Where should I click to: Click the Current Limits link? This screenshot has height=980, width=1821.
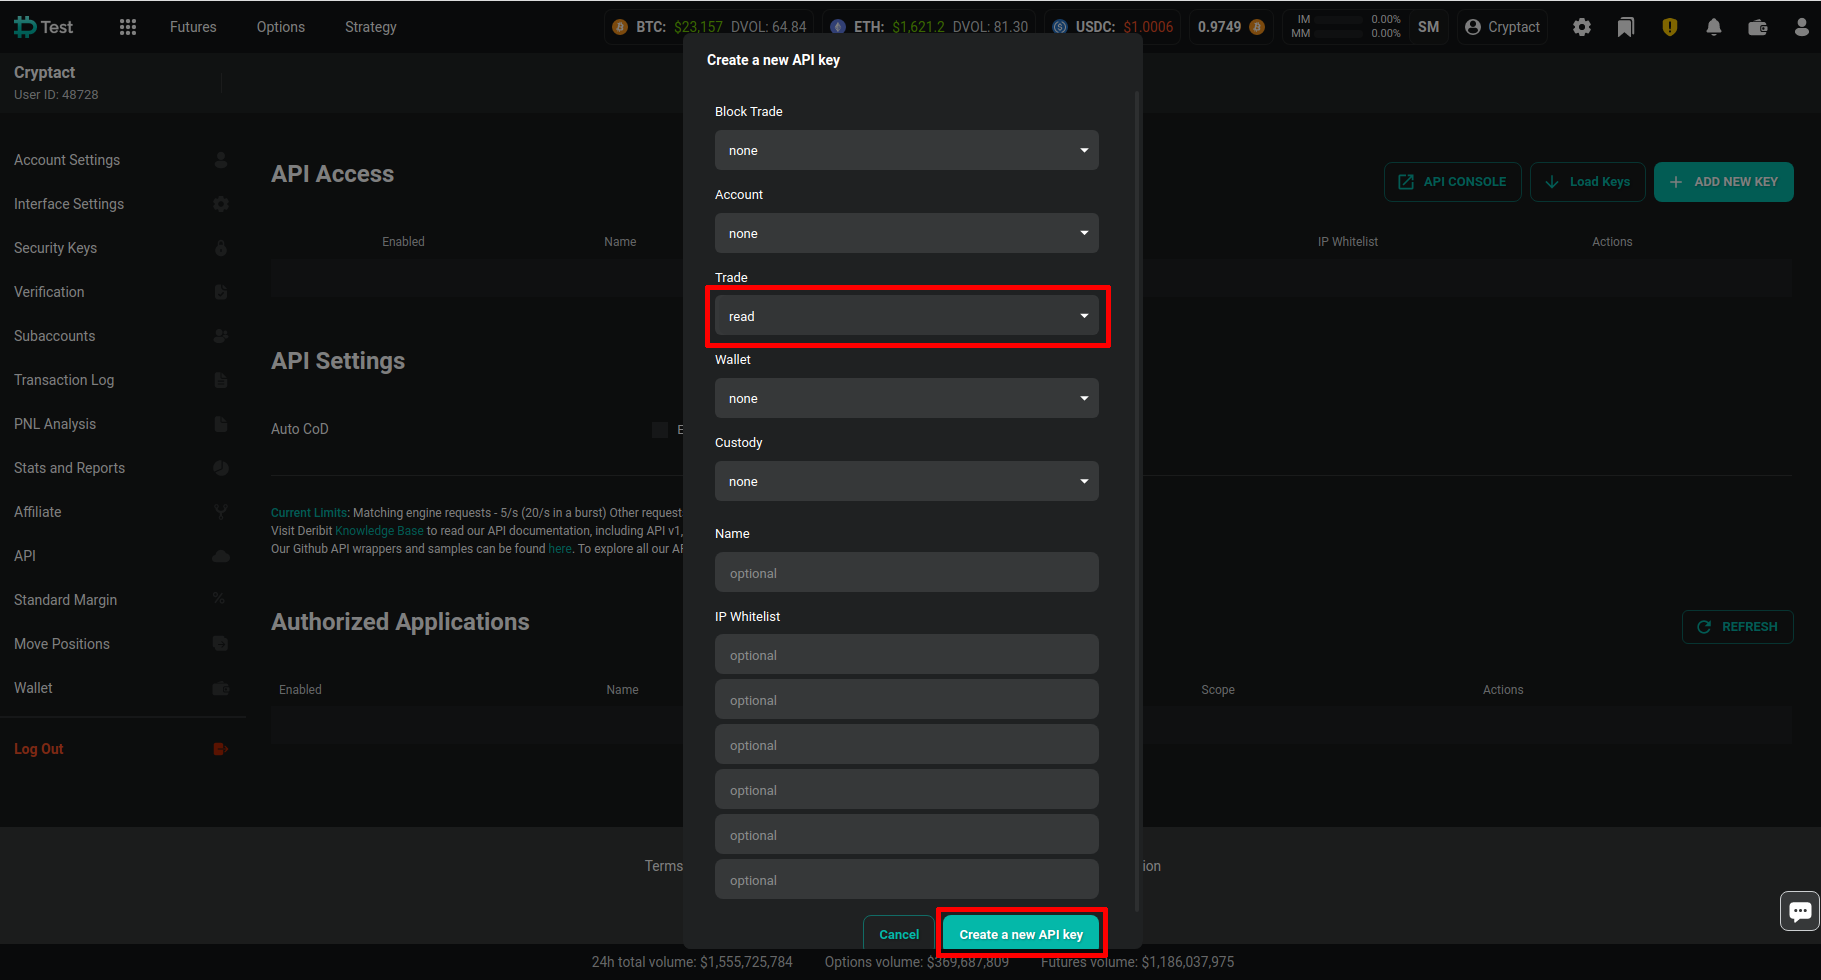point(309,513)
